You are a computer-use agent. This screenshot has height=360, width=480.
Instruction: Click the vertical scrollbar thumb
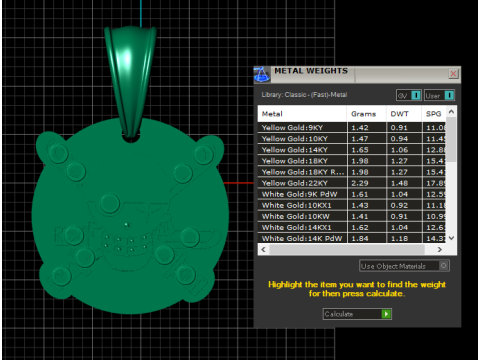[x=451, y=139]
